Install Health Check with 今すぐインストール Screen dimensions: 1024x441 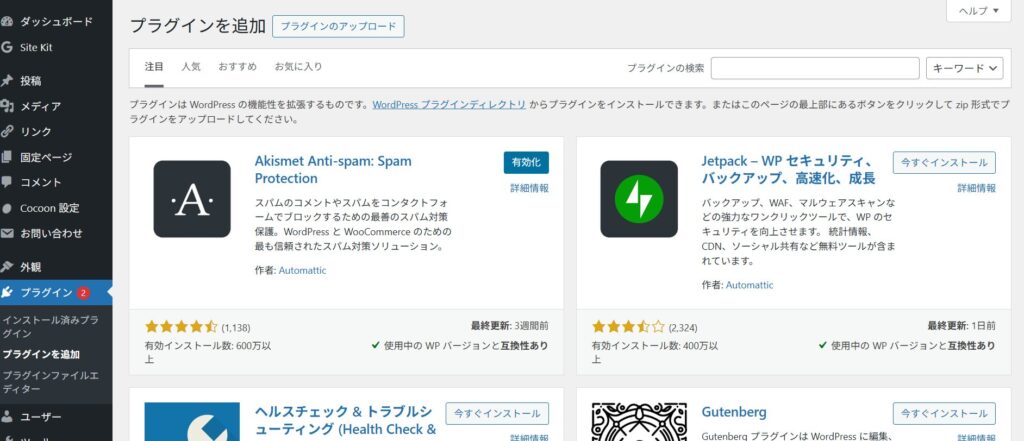498,414
